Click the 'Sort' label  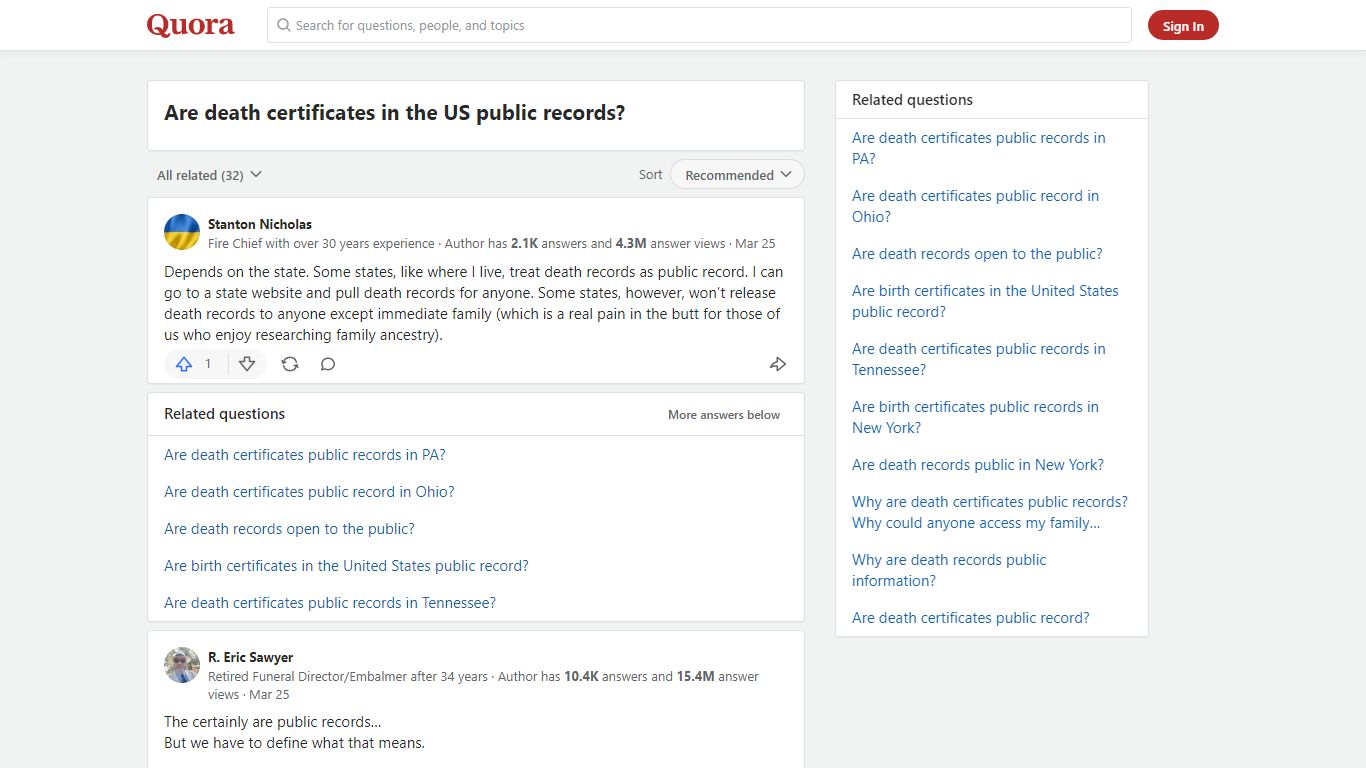tap(650, 174)
